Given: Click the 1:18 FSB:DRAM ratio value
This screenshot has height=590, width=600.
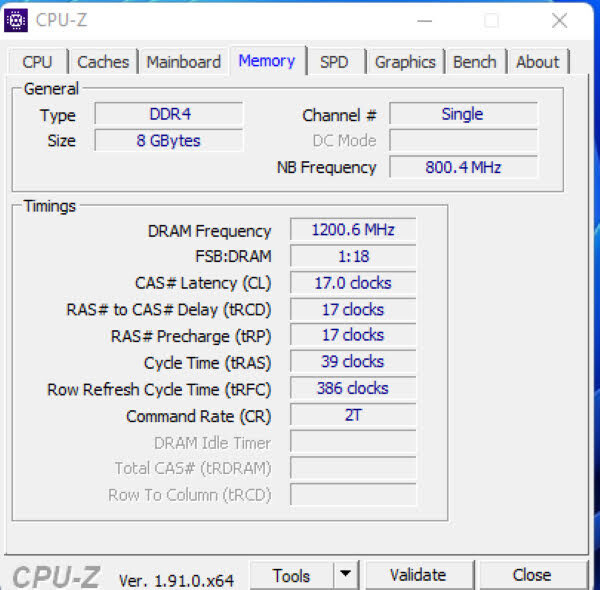Looking at the screenshot, I should pyautogui.click(x=353, y=256).
